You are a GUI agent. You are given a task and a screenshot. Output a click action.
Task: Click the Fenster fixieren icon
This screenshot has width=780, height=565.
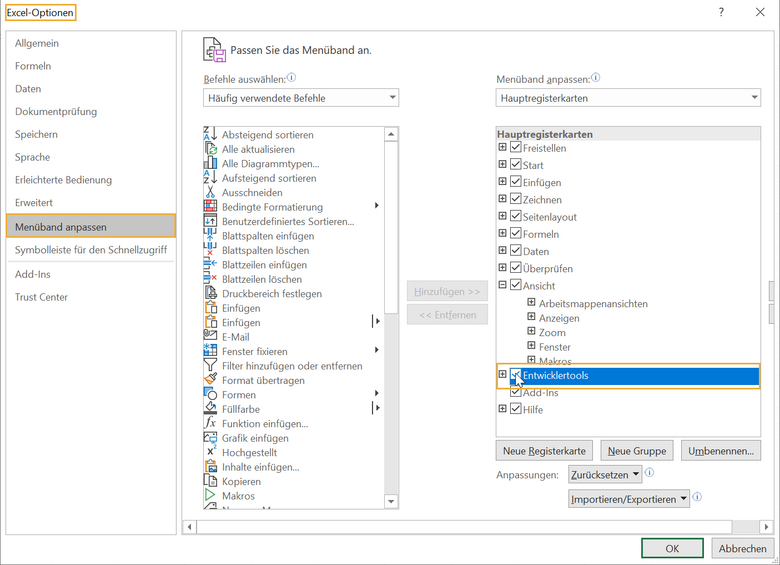click(210, 351)
